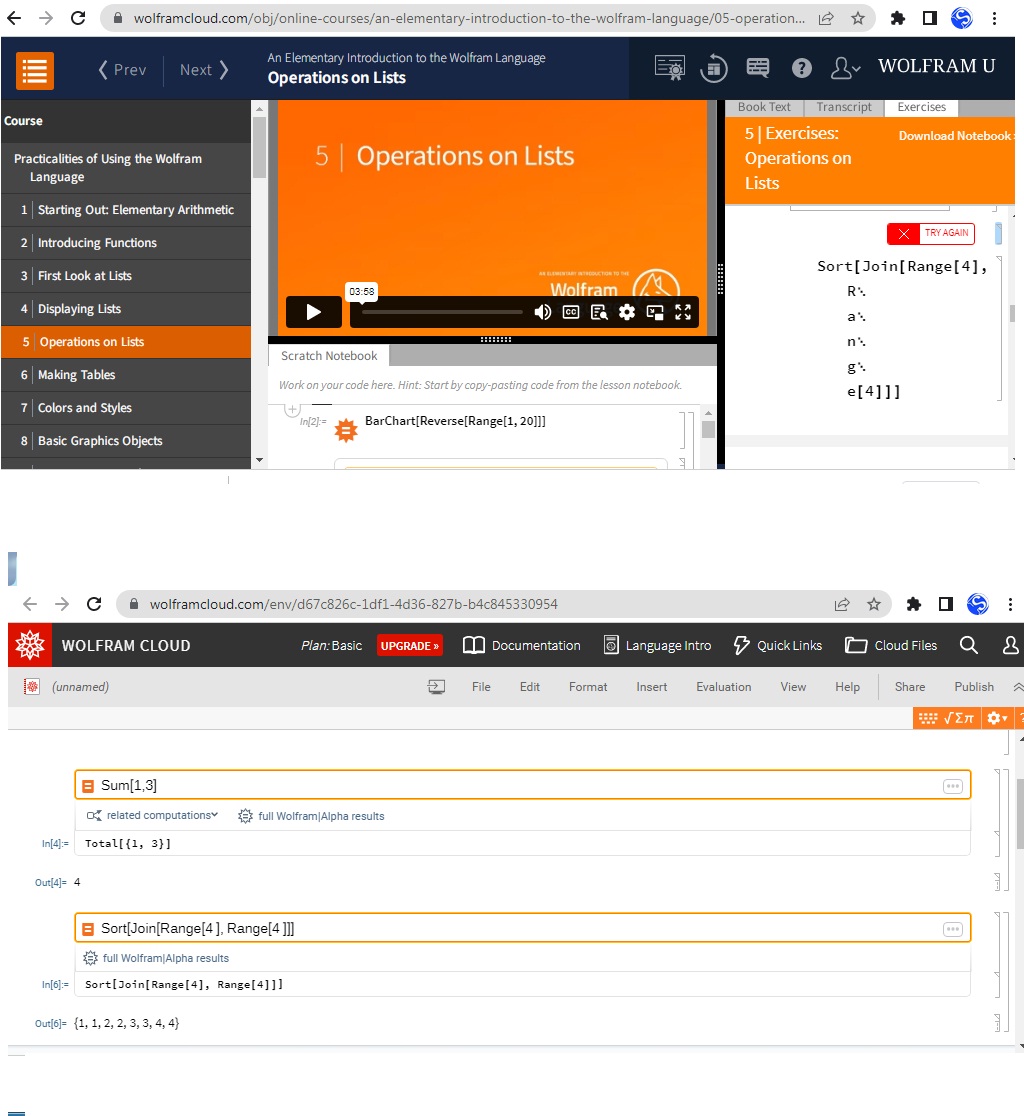Open the Making Tables lesson in course sidebar

pos(126,375)
